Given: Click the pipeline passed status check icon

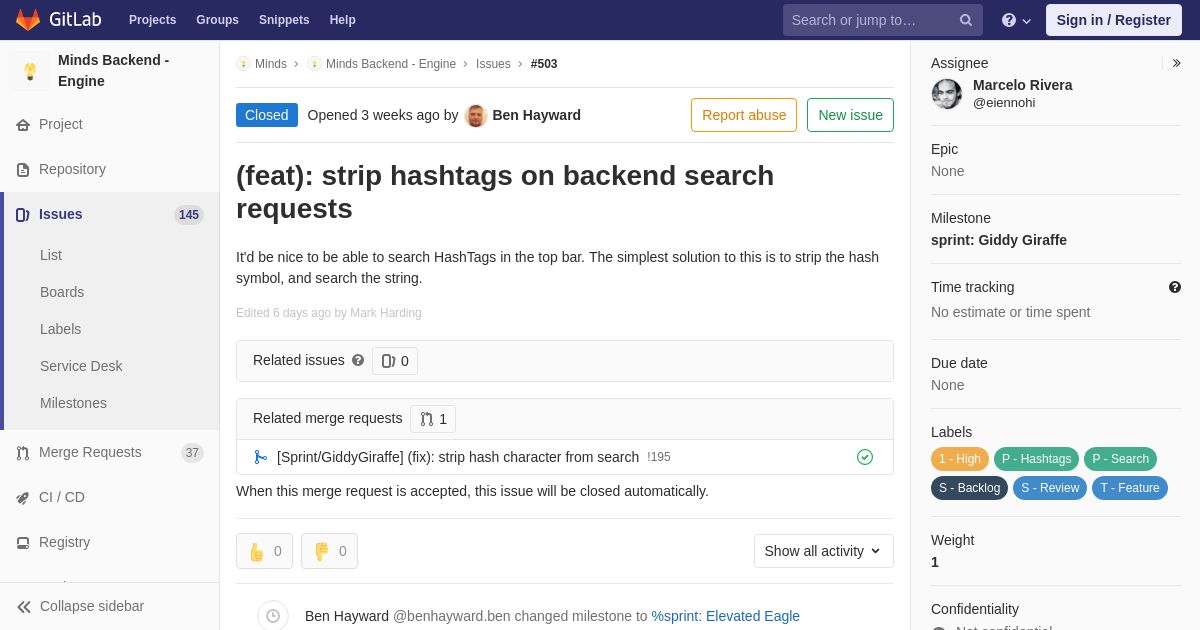Looking at the screenshot, I should pos(865,457).
